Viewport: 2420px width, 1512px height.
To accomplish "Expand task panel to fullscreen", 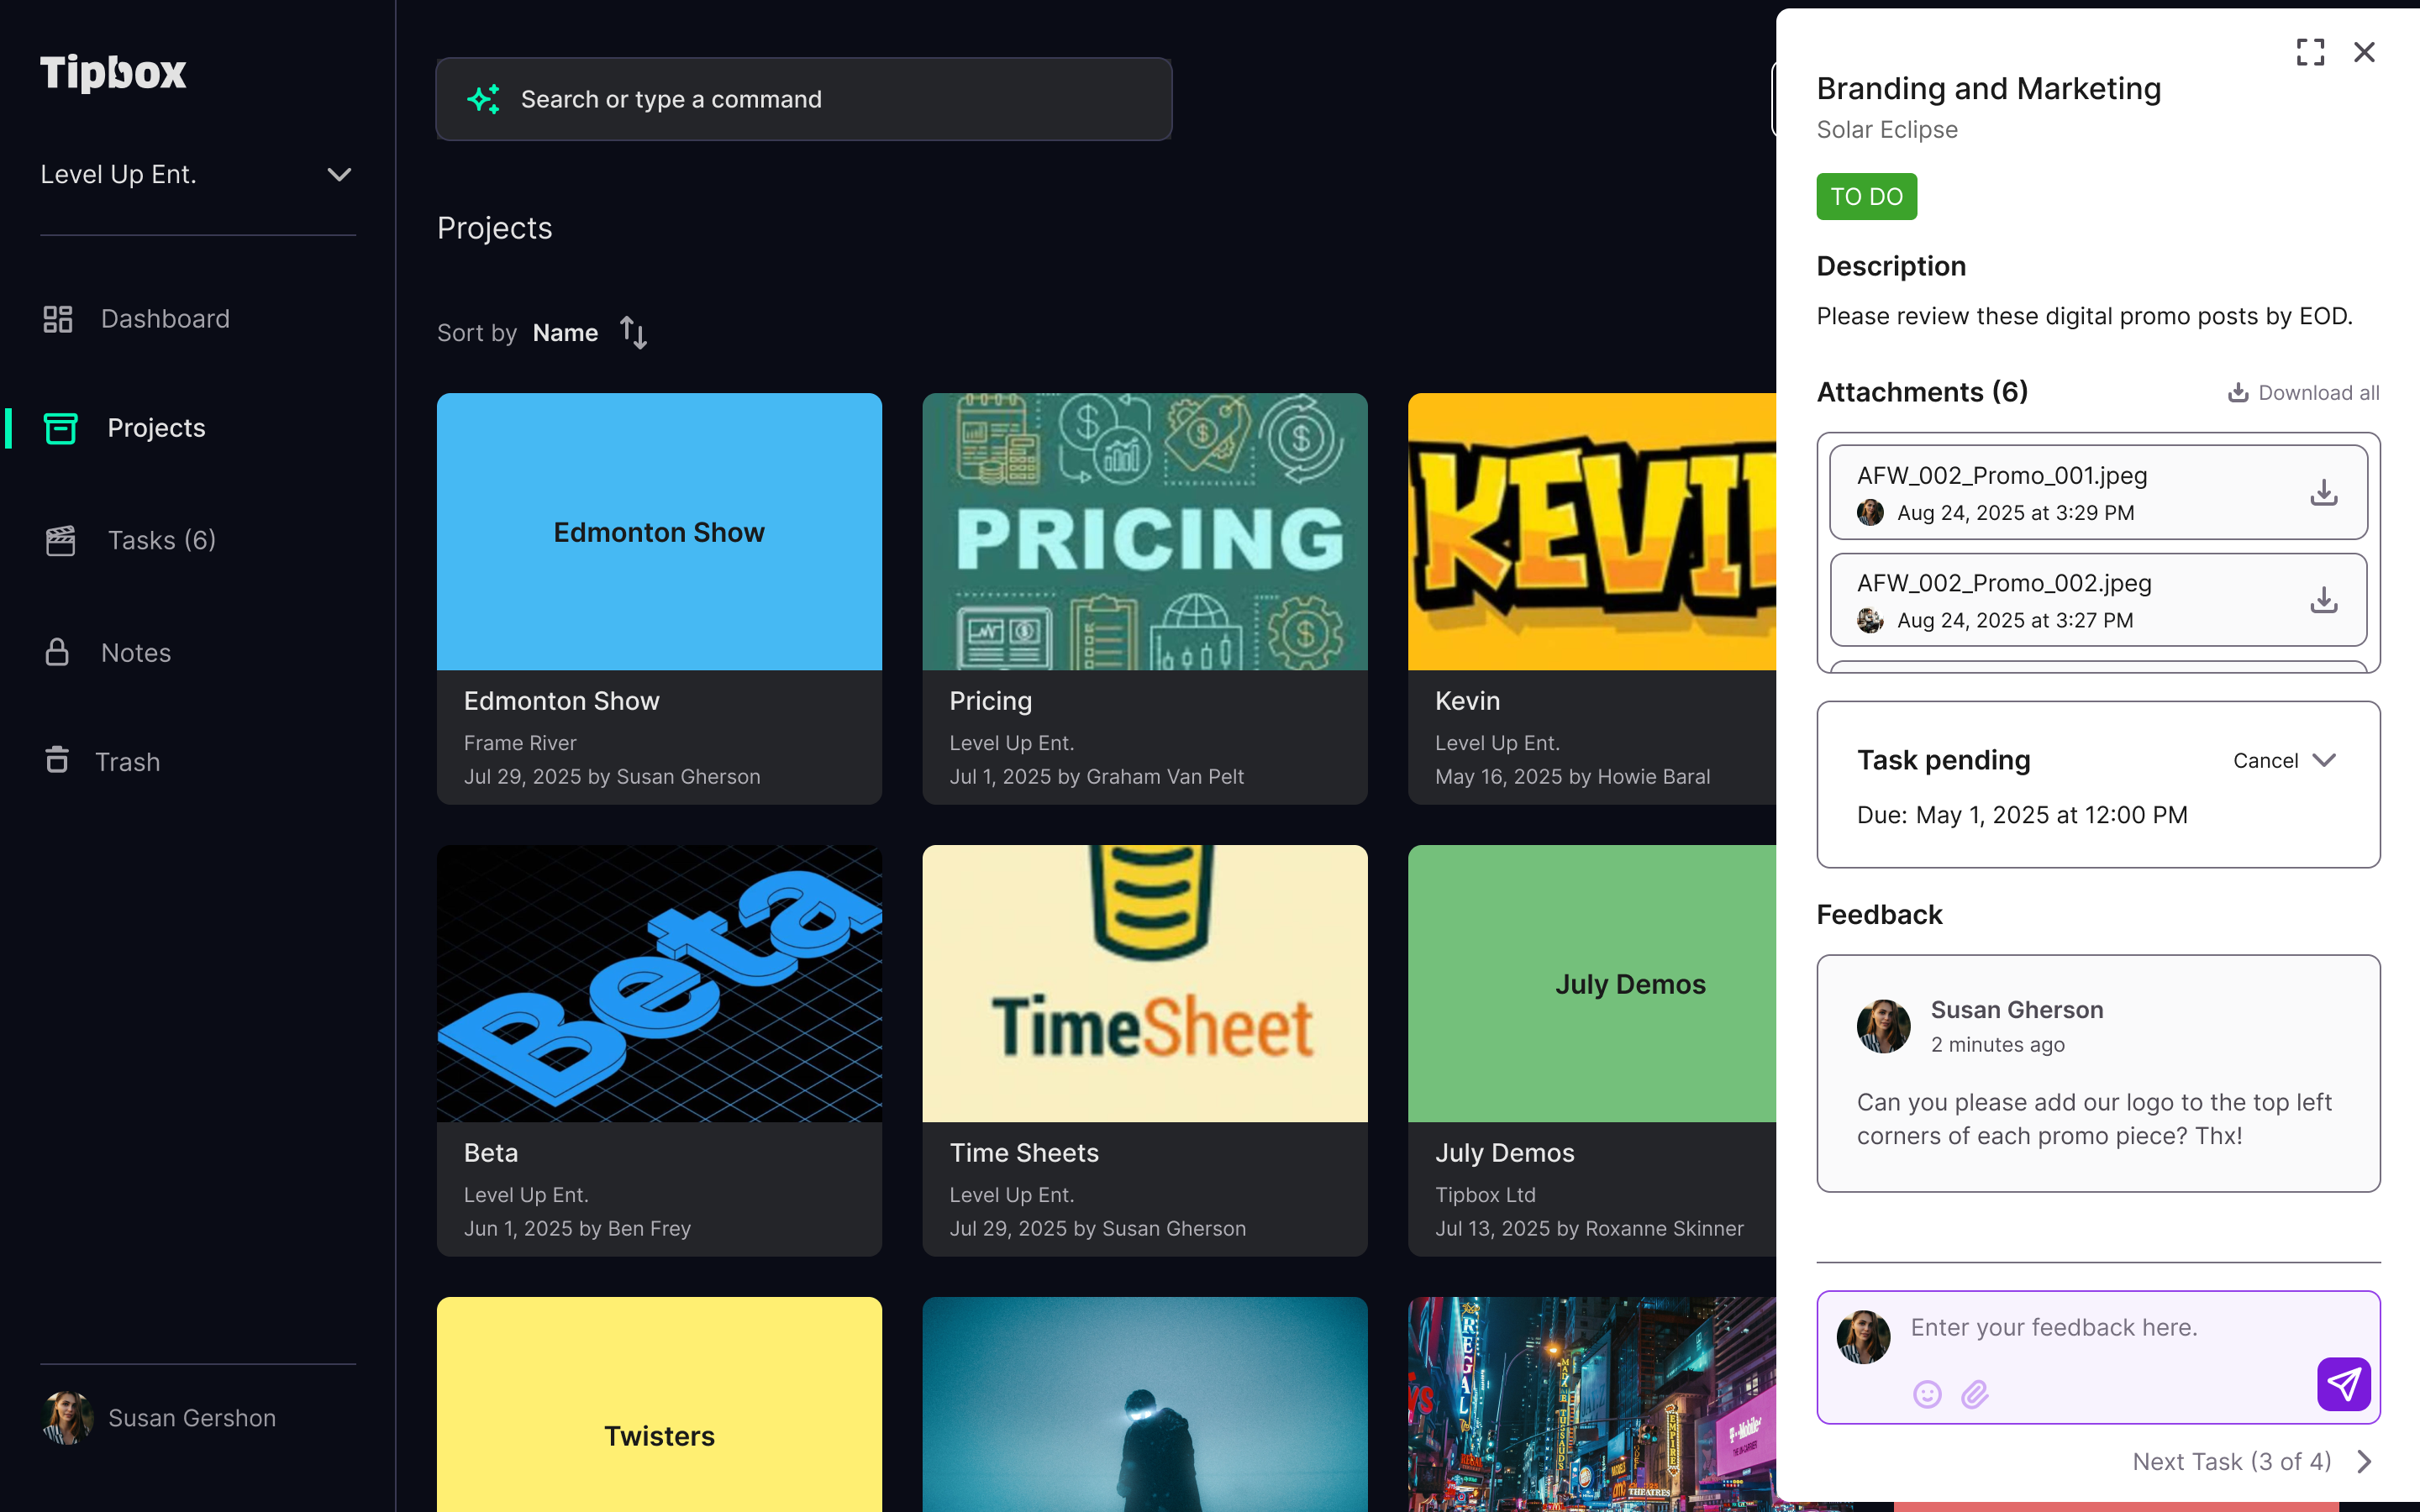I will coord(2310,52).
